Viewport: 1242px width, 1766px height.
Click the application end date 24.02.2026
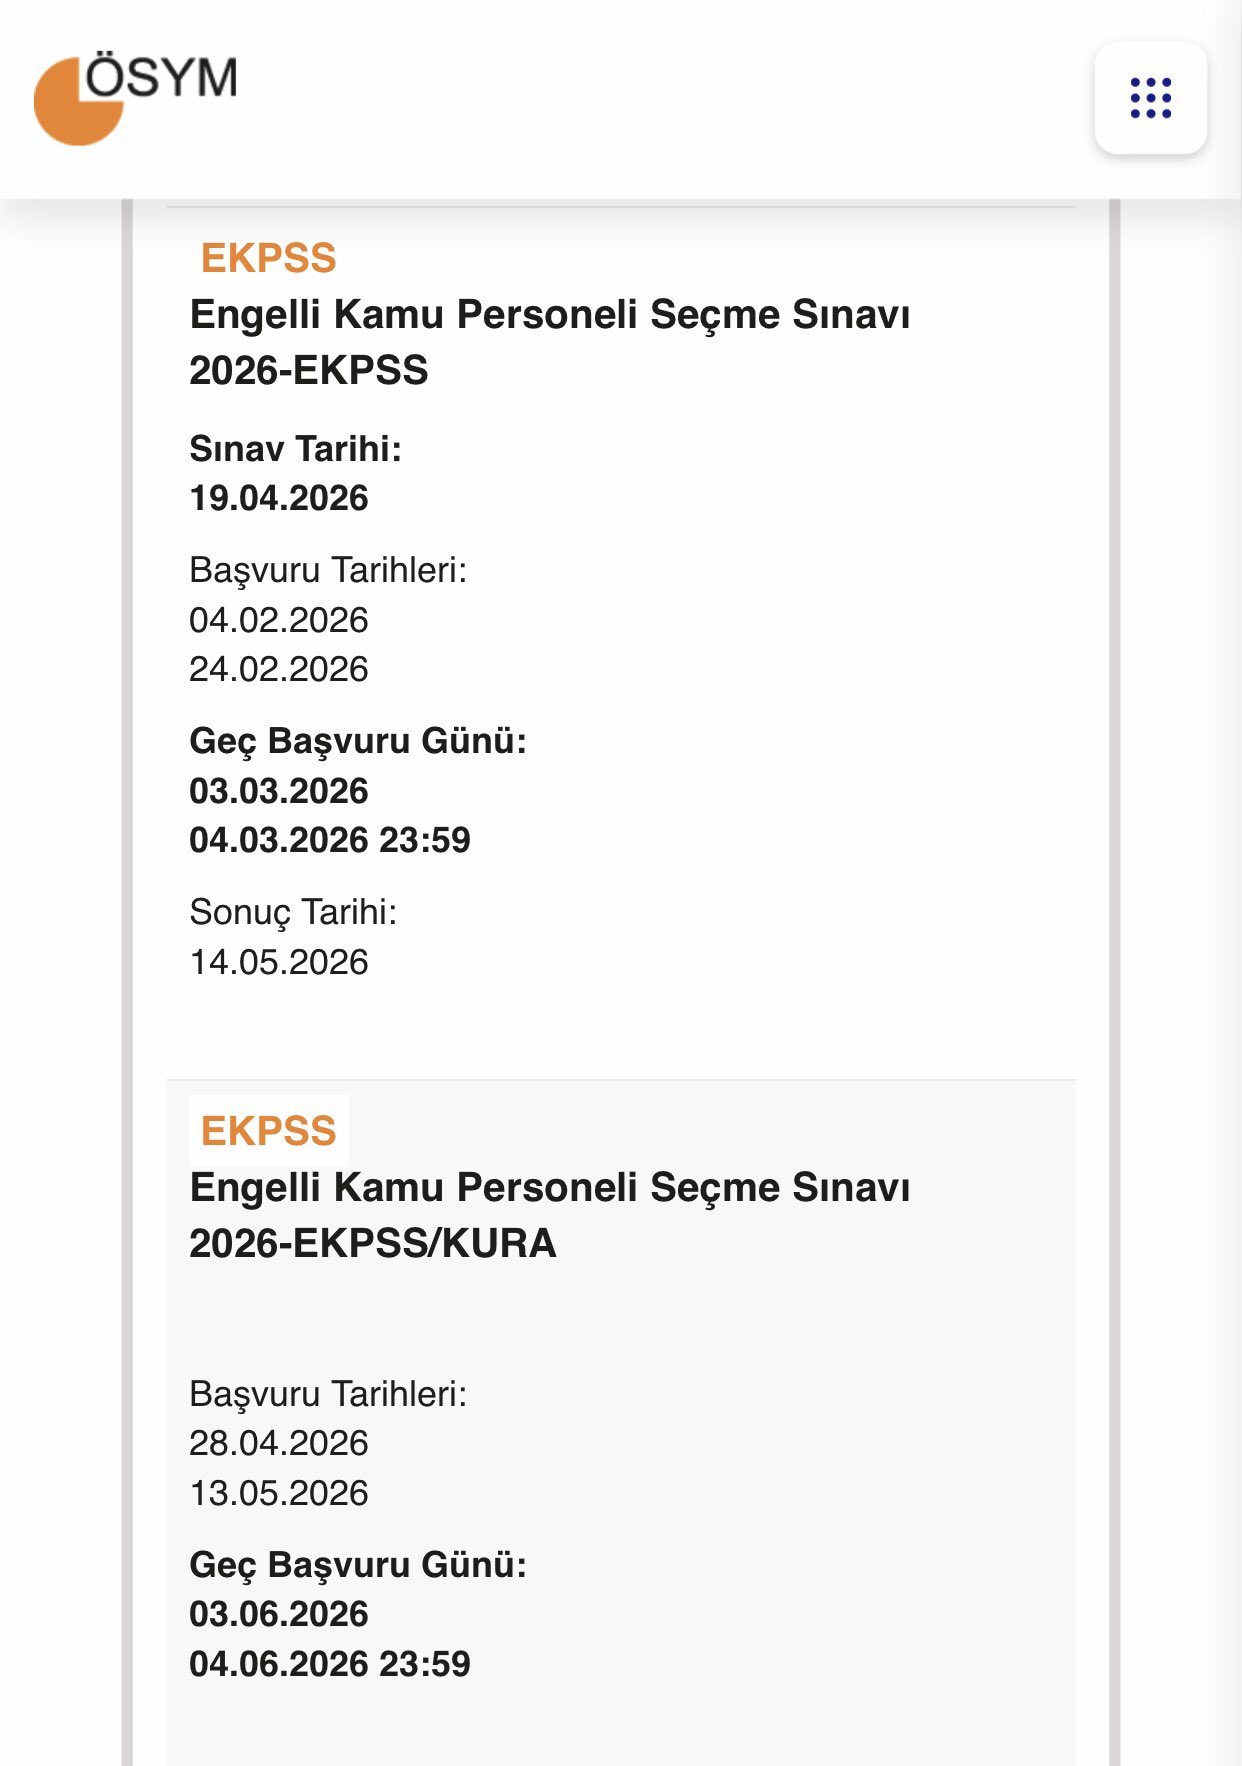[x=279, y=669]
